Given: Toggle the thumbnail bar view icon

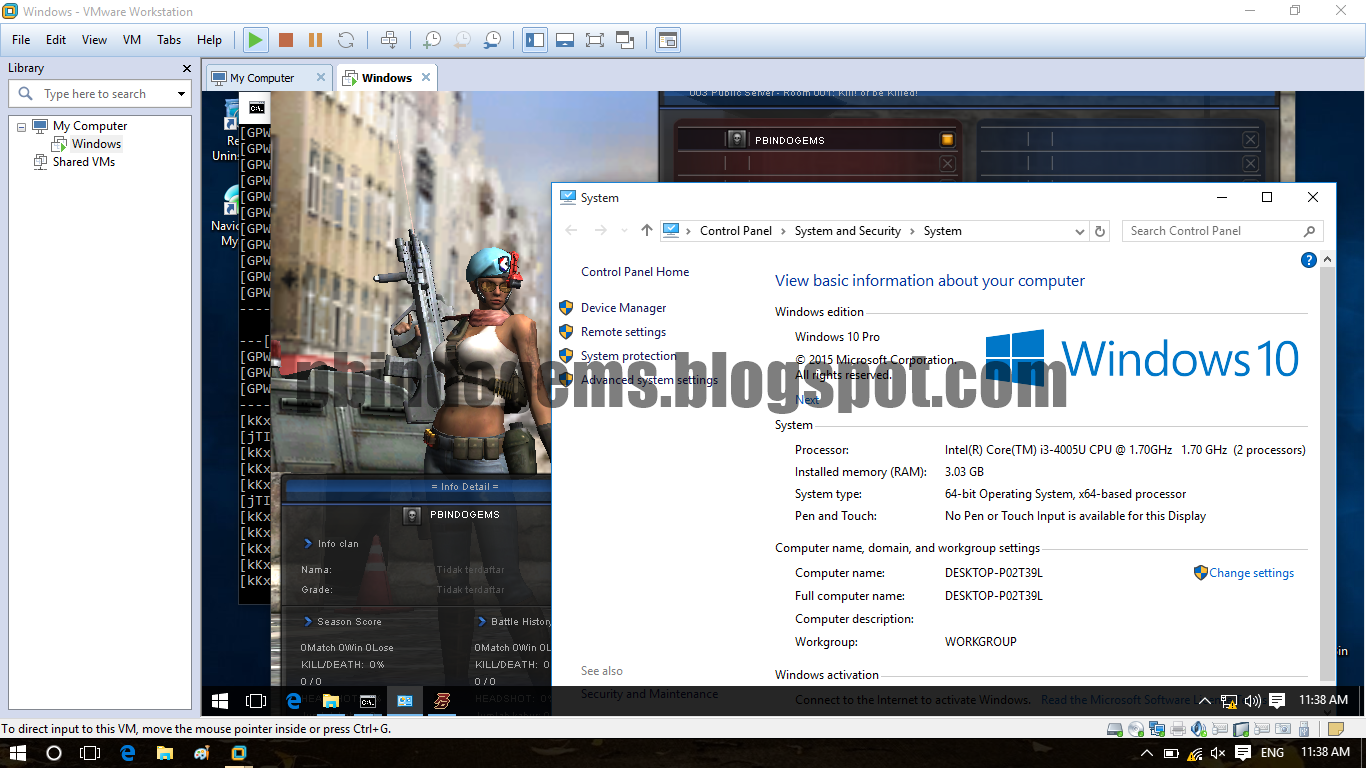Looking at the screenshot, I should (565, 40).
